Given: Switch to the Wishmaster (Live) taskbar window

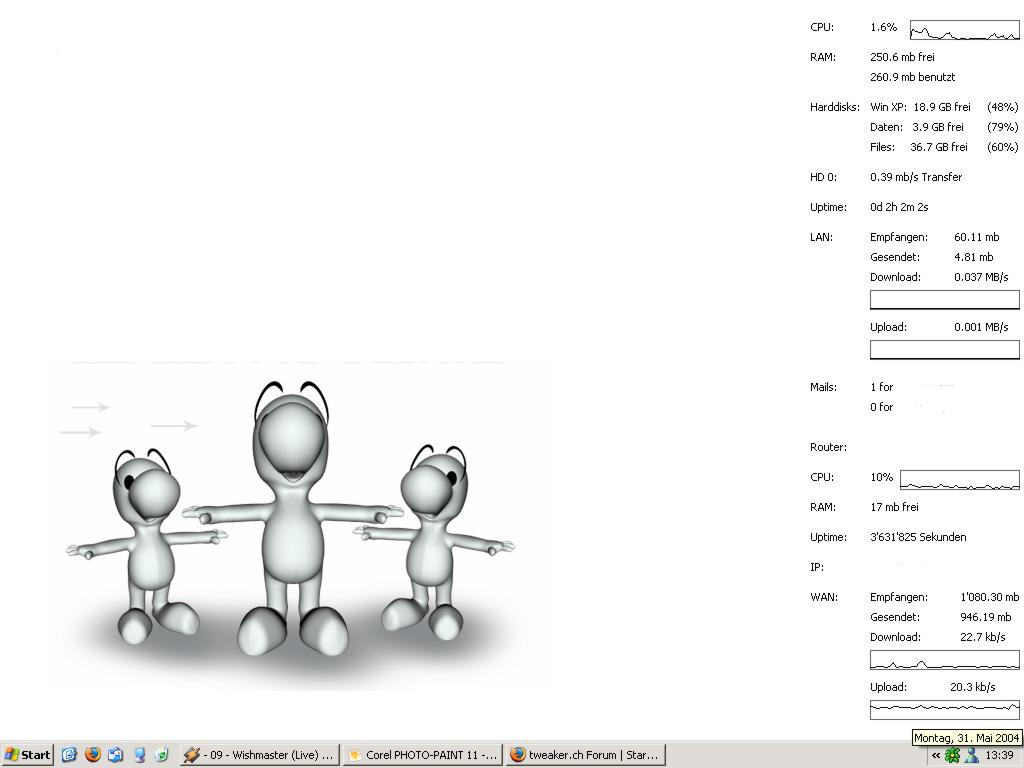Looking at the screenshot, I should (260, 755).
